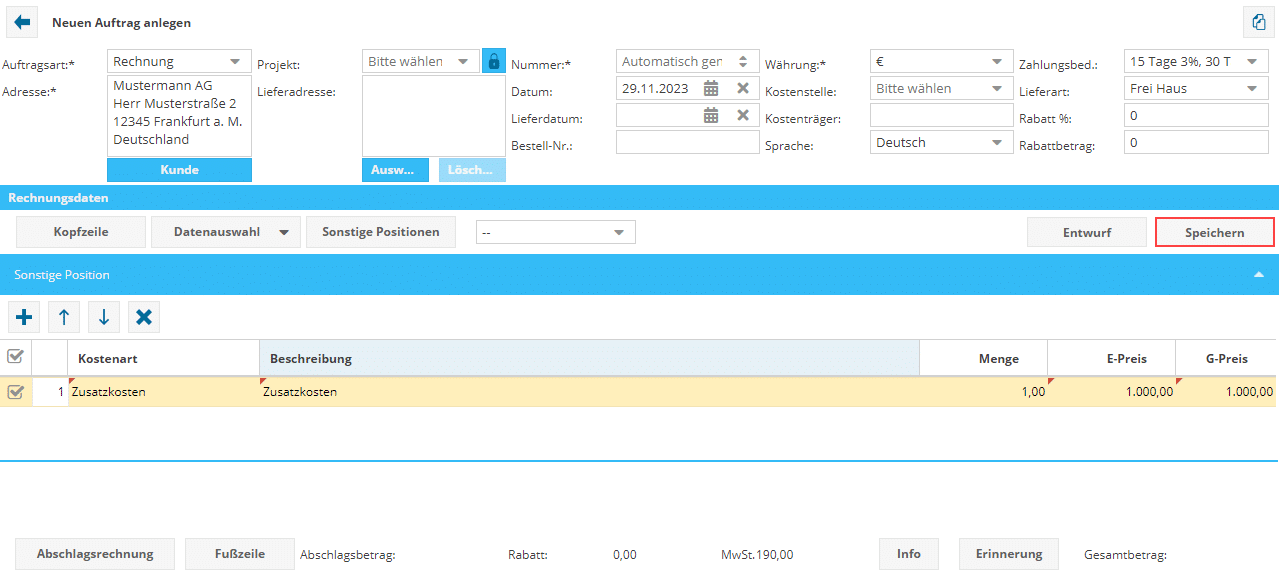This screenshot has width=1279, height=580.
Task: Click into the Bestell-Nr. input field
Action: [687, 143]
